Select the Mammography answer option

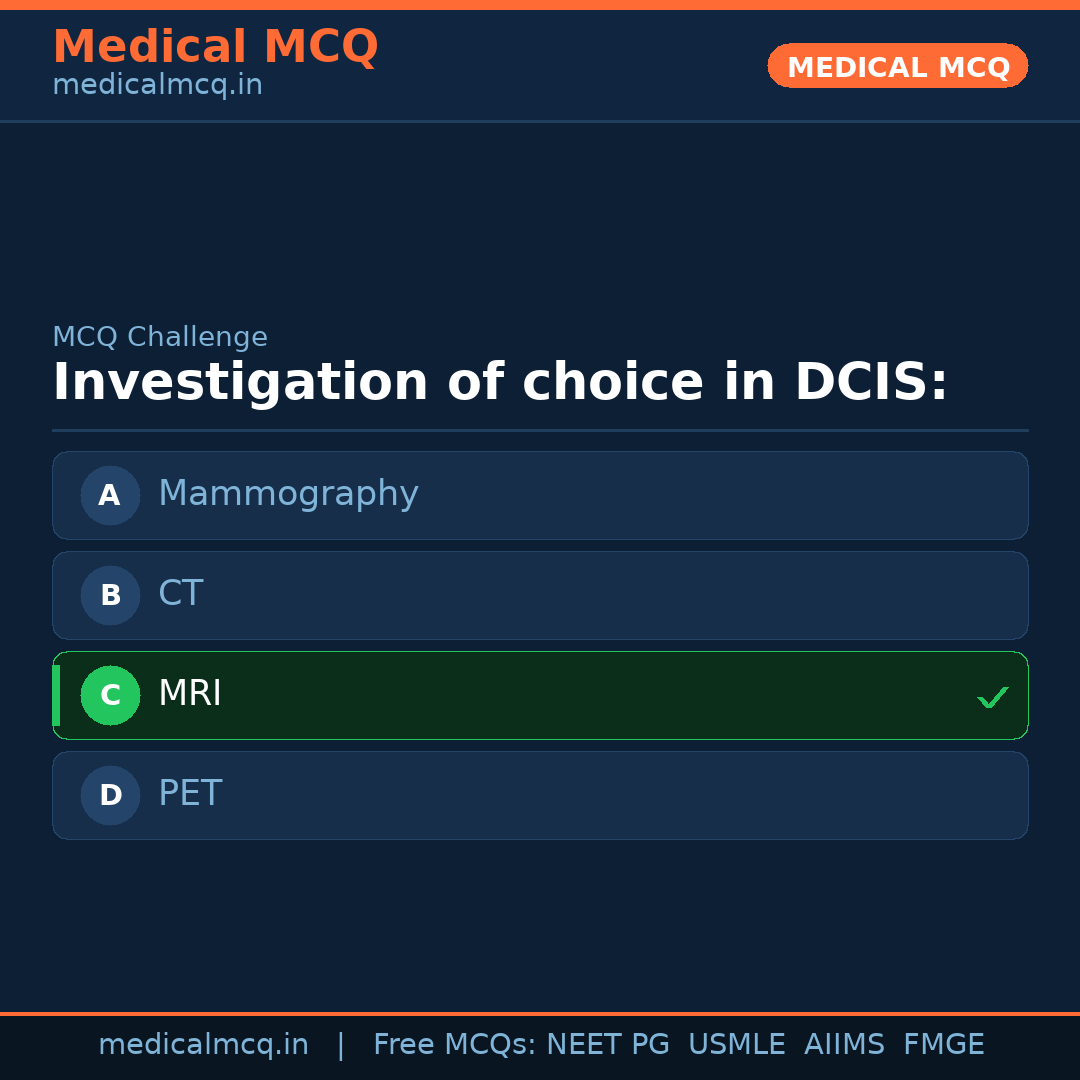coord(540,495)
